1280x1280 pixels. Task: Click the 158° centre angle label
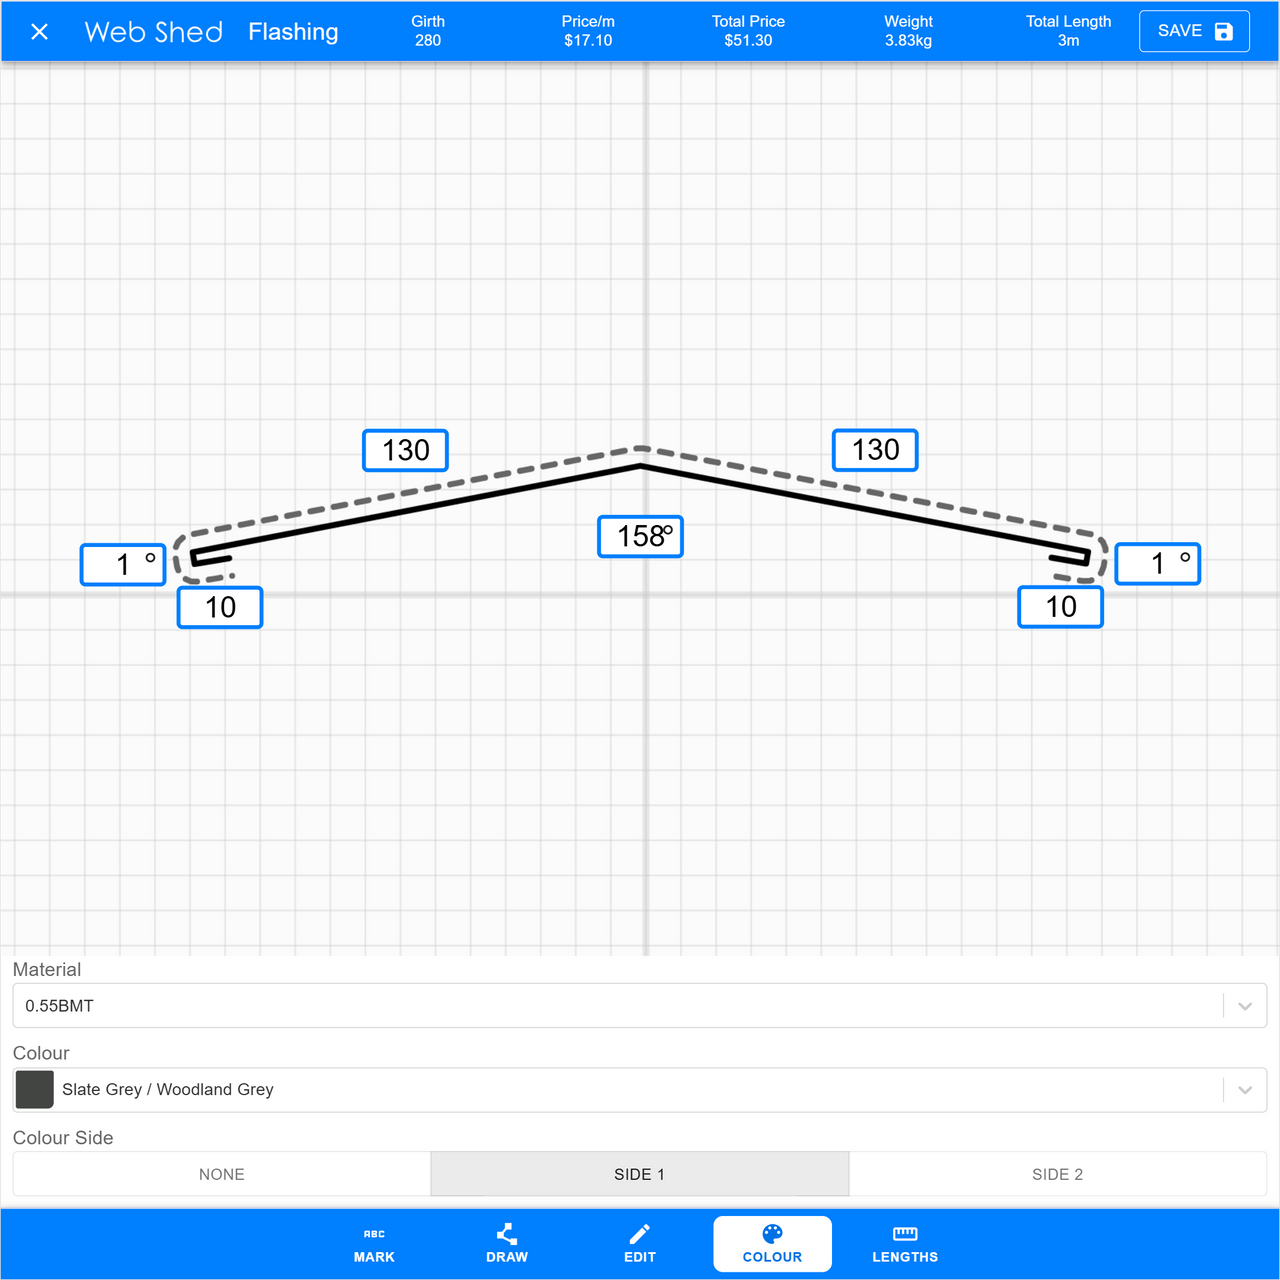(x=640, y=537)
